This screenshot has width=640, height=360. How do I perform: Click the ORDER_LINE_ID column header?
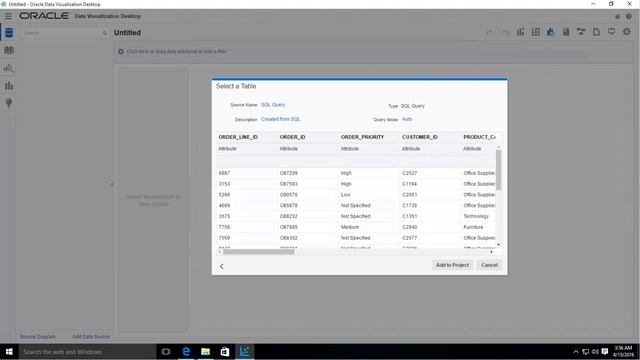238,137
